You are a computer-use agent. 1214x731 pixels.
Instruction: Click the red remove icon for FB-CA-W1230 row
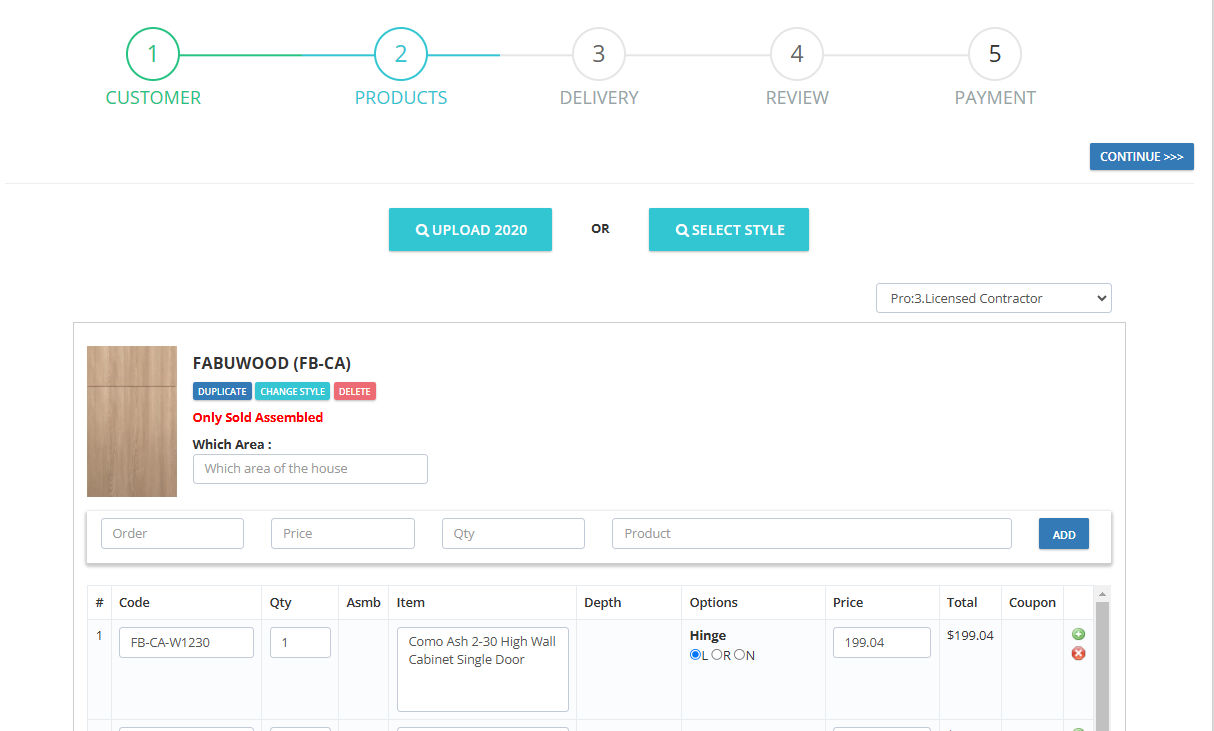(1078, 653)
